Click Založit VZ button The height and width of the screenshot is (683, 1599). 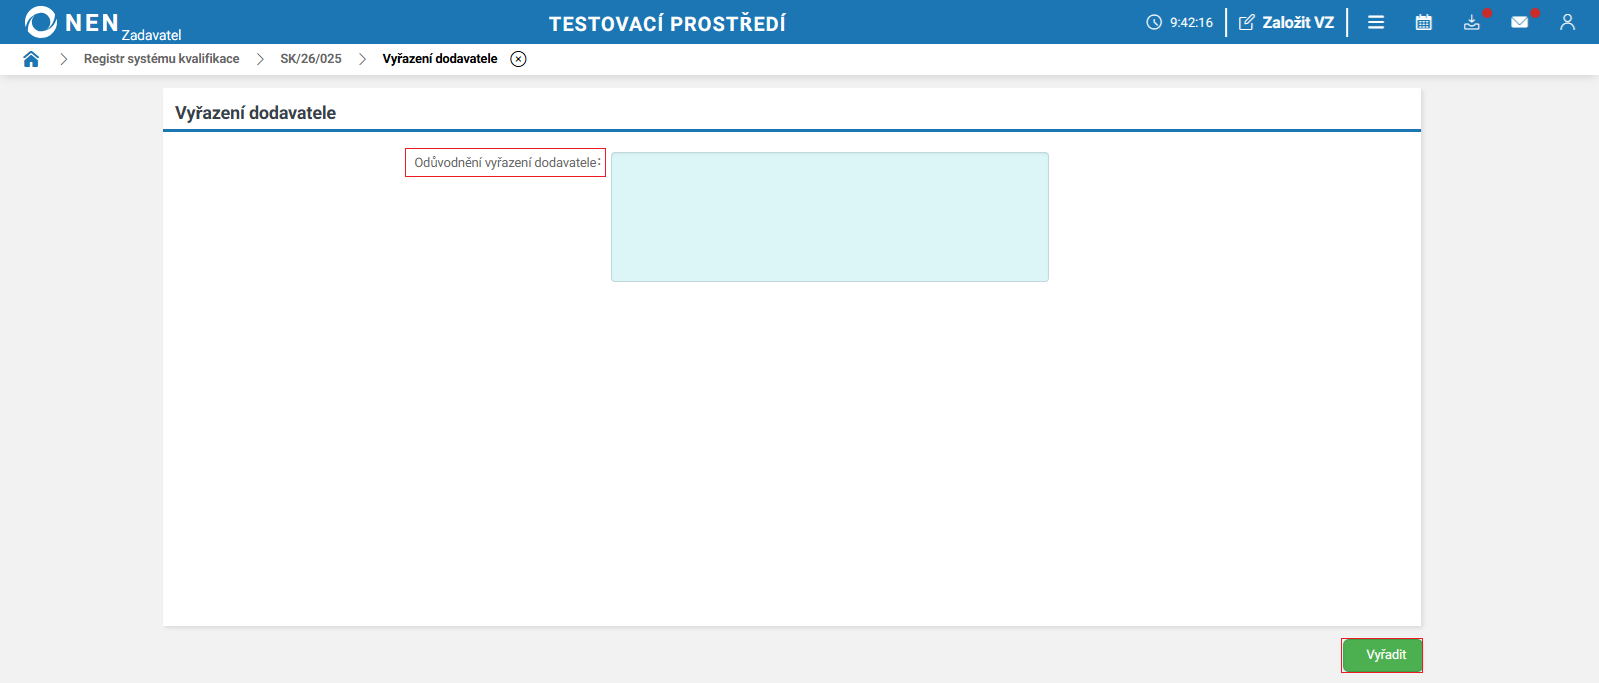(1286, 22)
